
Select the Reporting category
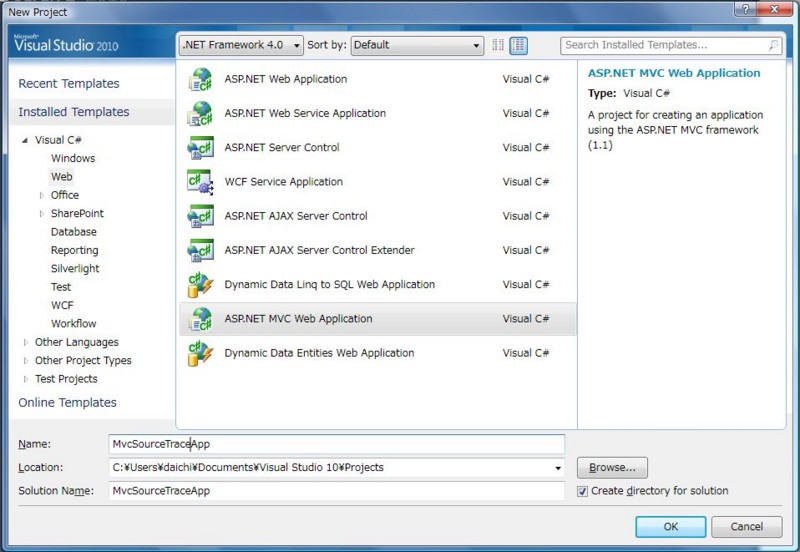point(74,250)
